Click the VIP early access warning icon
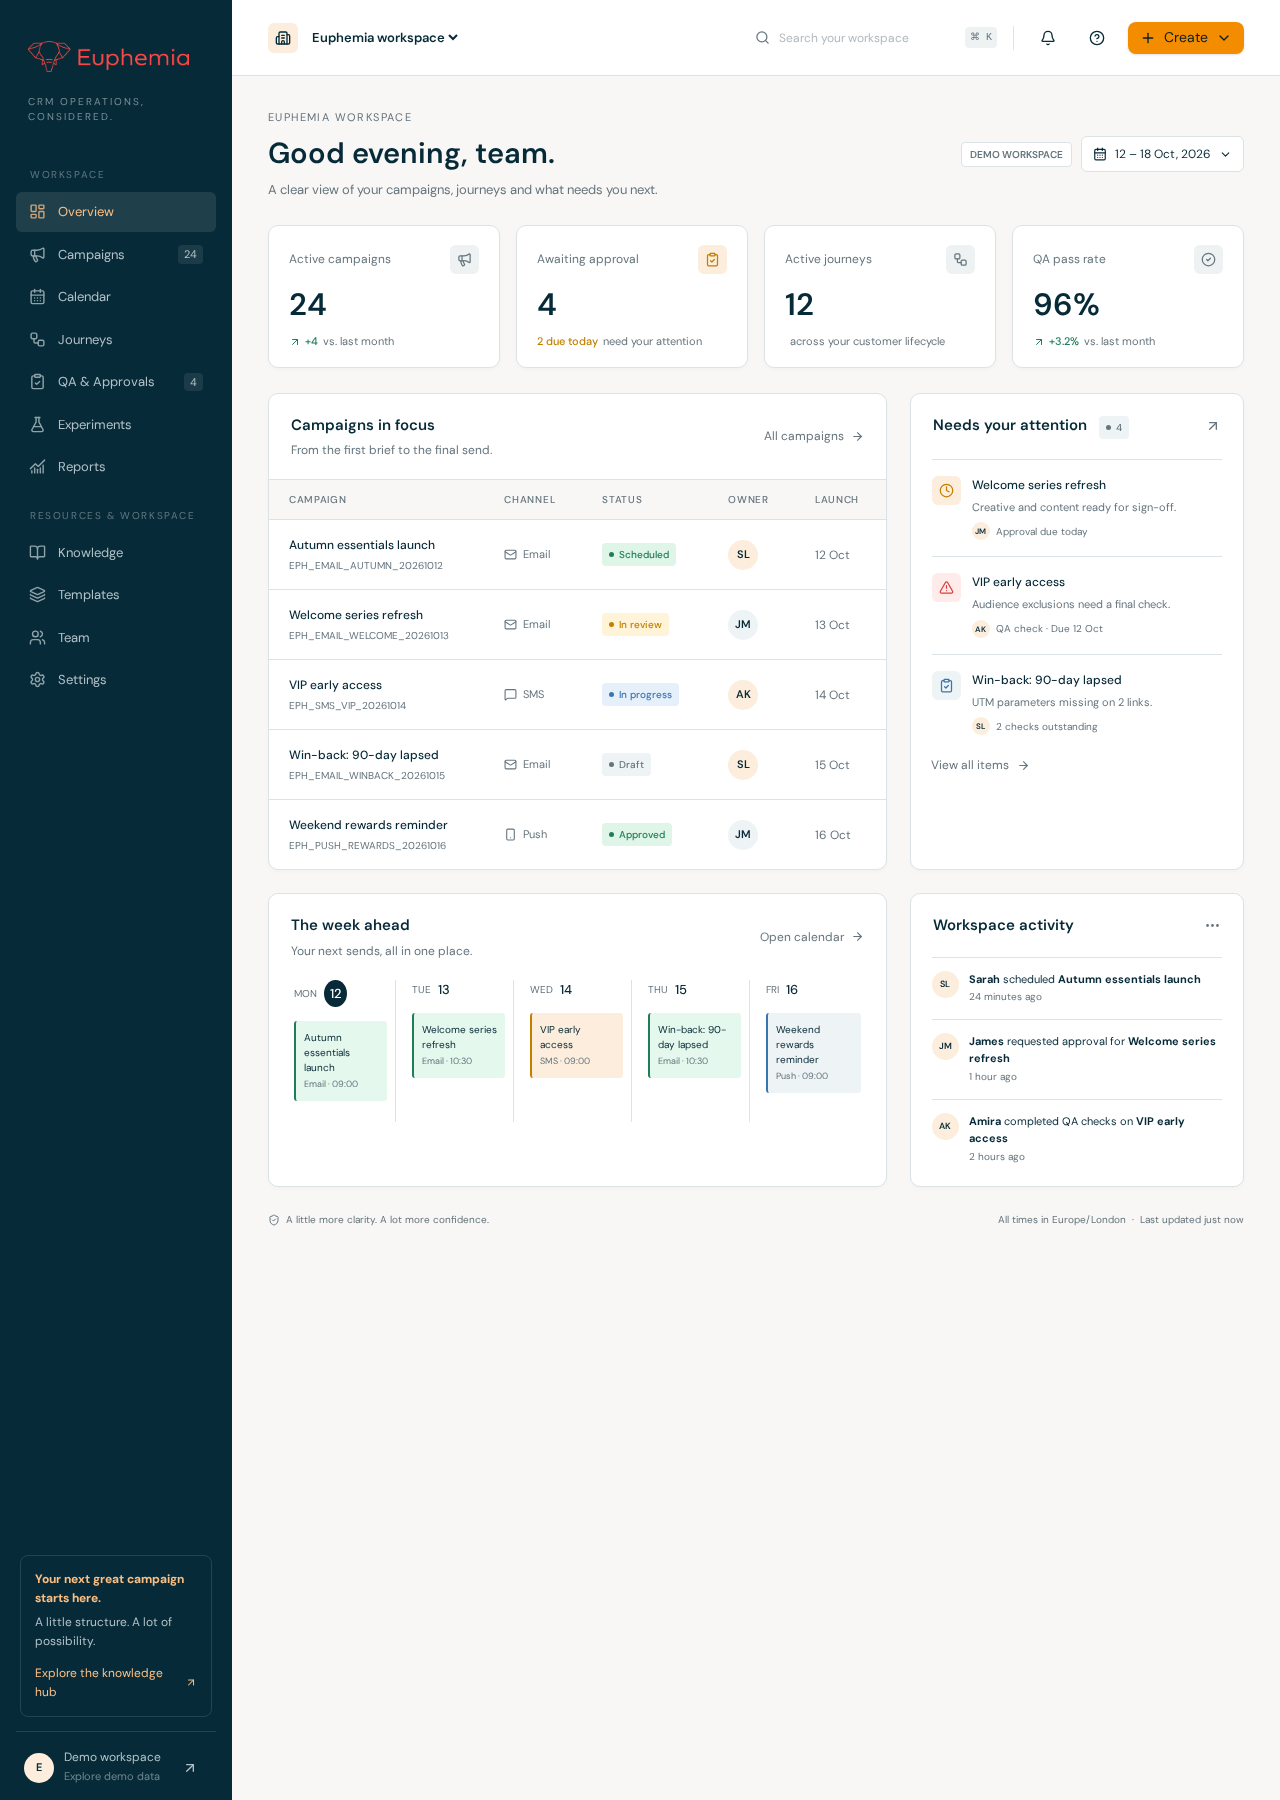This screenshot has width=1280, height=1800. pos(946,588)
